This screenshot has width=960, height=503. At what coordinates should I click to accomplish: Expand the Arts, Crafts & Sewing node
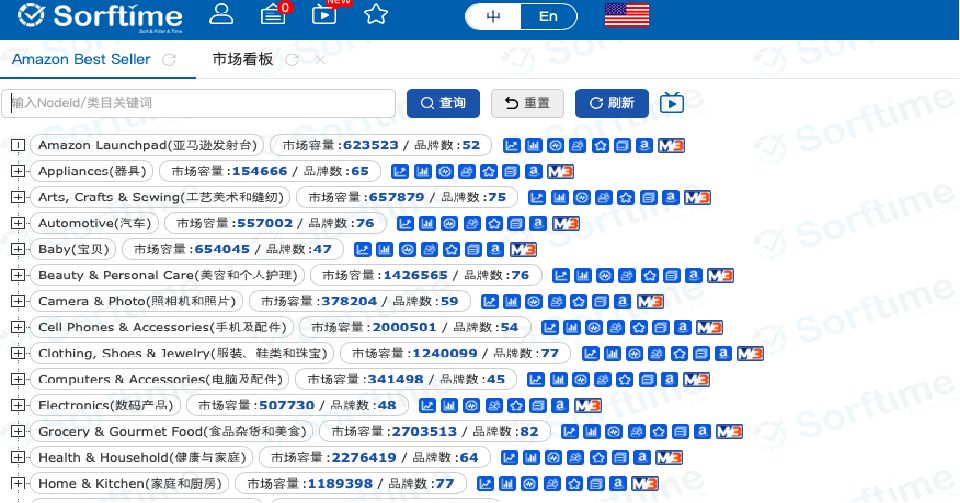(x=18, y=198)
